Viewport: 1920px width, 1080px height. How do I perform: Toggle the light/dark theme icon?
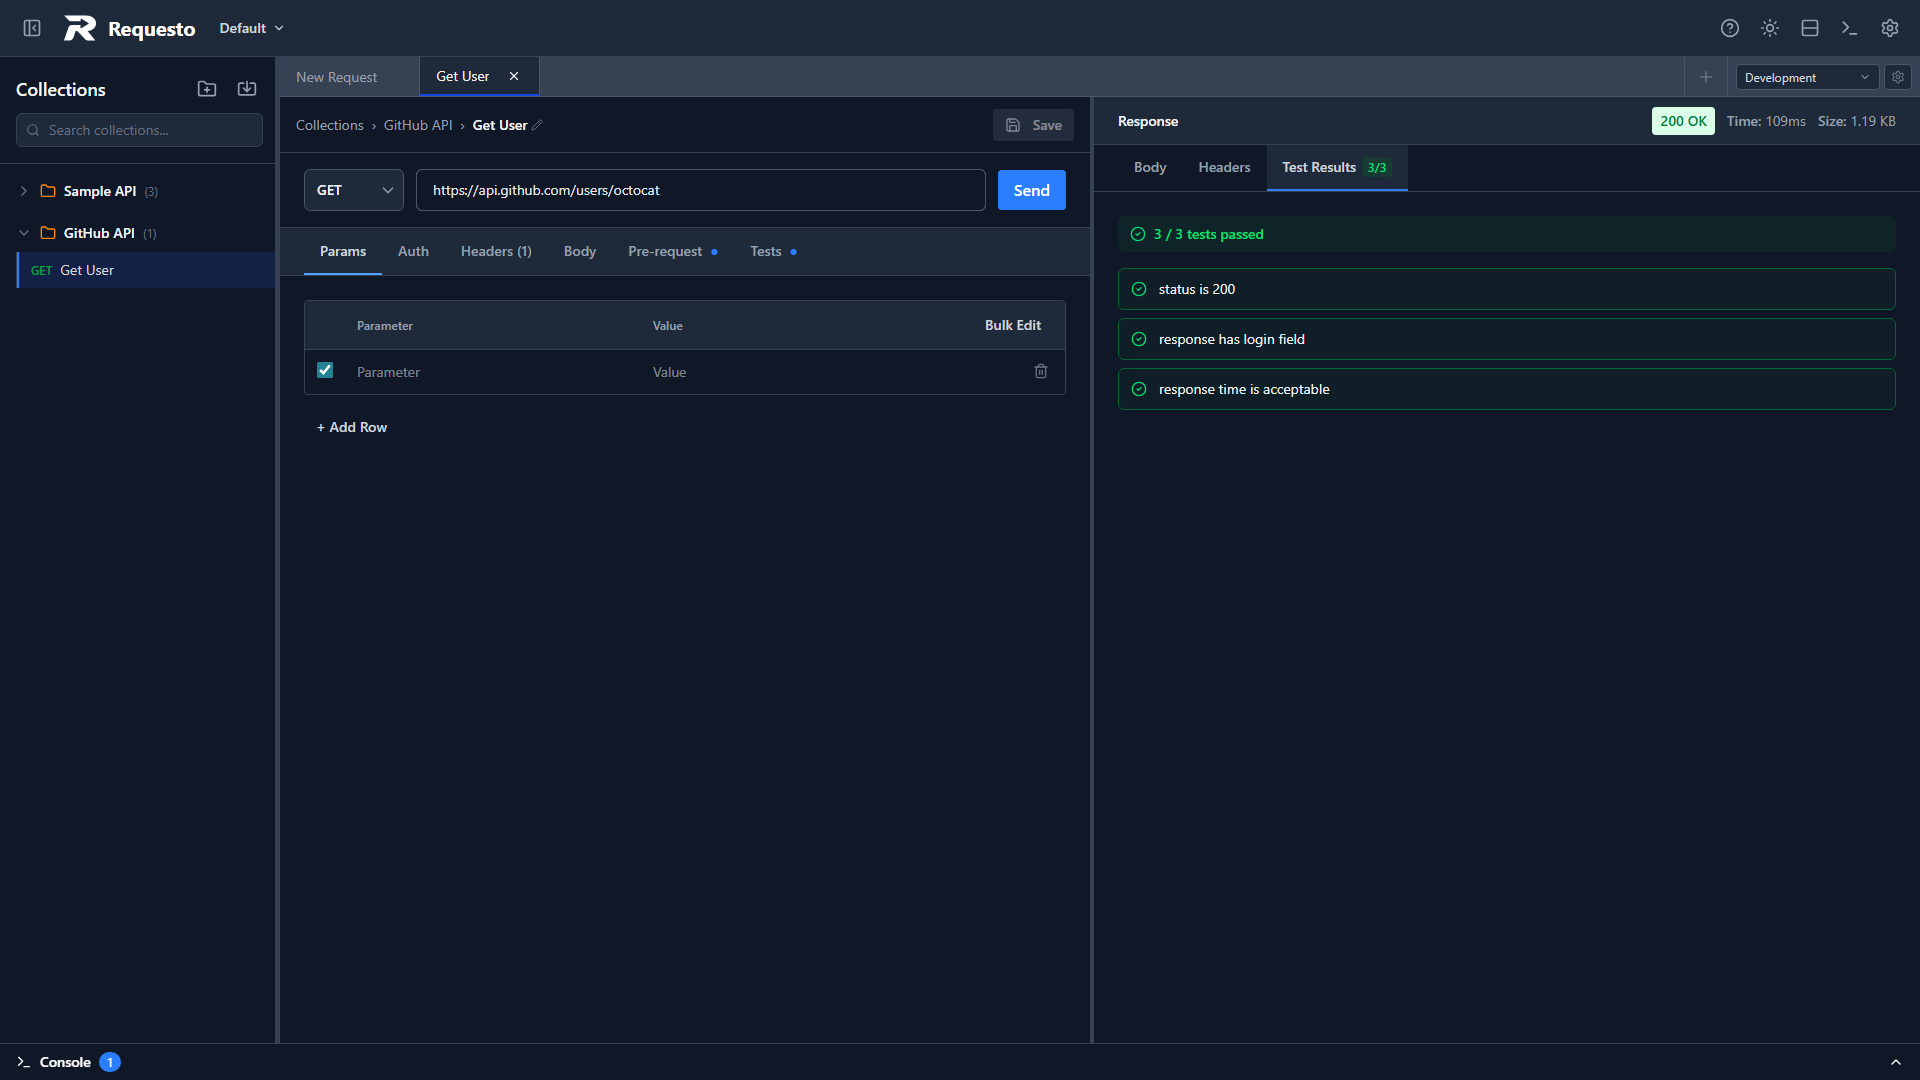1770,28
